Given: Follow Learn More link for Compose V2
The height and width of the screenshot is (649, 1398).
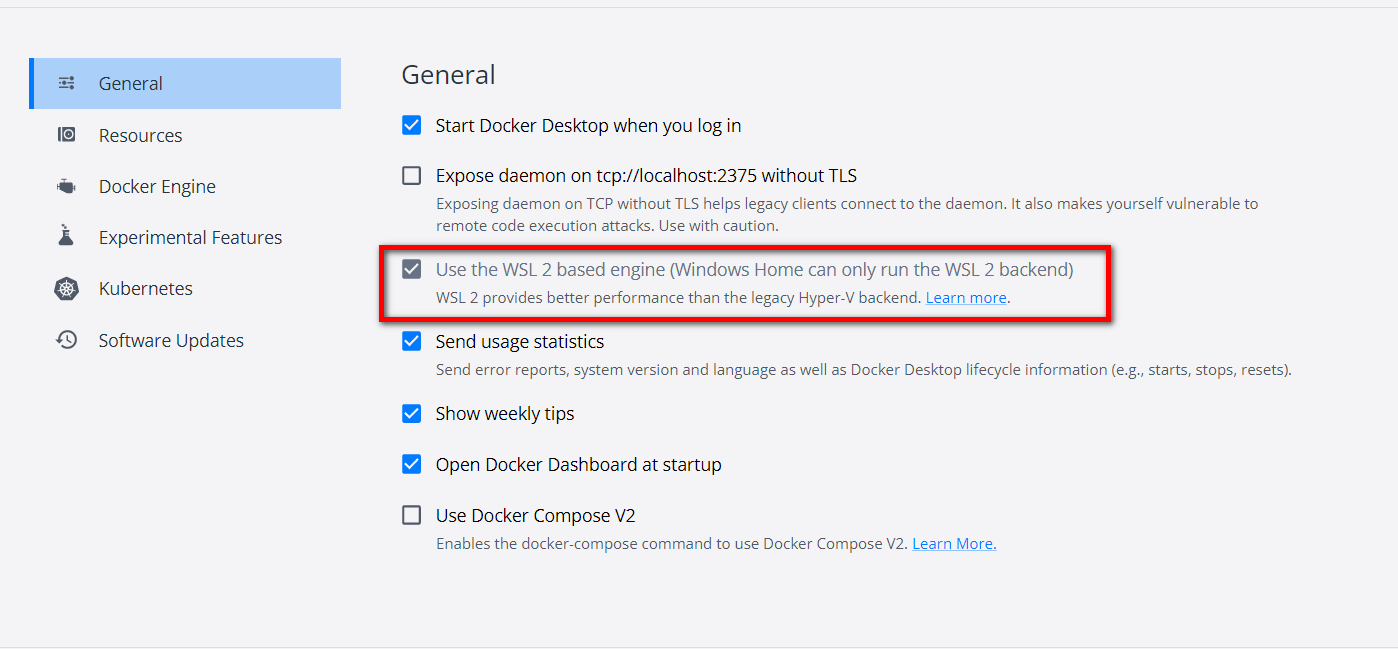Looking at the screenshot, I should [954, 544].
